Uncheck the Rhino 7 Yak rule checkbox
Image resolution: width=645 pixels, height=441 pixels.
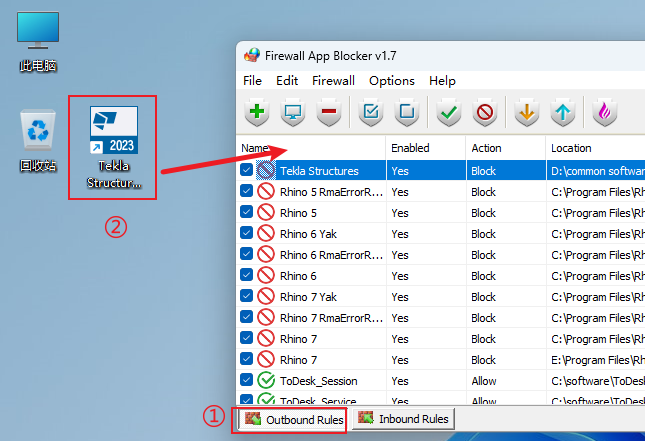246,295
